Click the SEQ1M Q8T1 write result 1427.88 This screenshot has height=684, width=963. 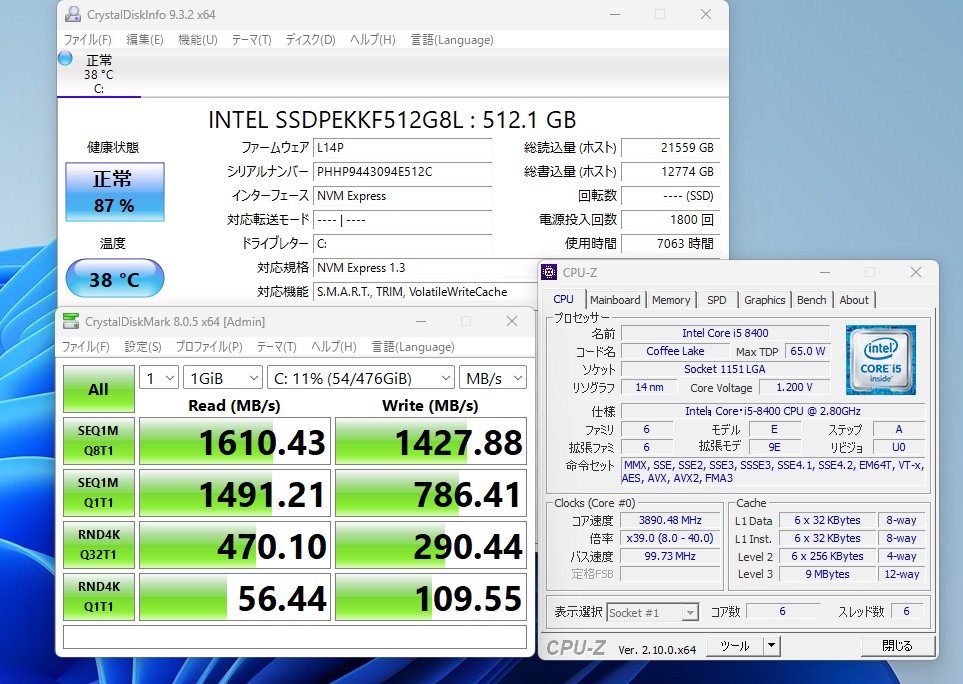[x=431, y=441]
